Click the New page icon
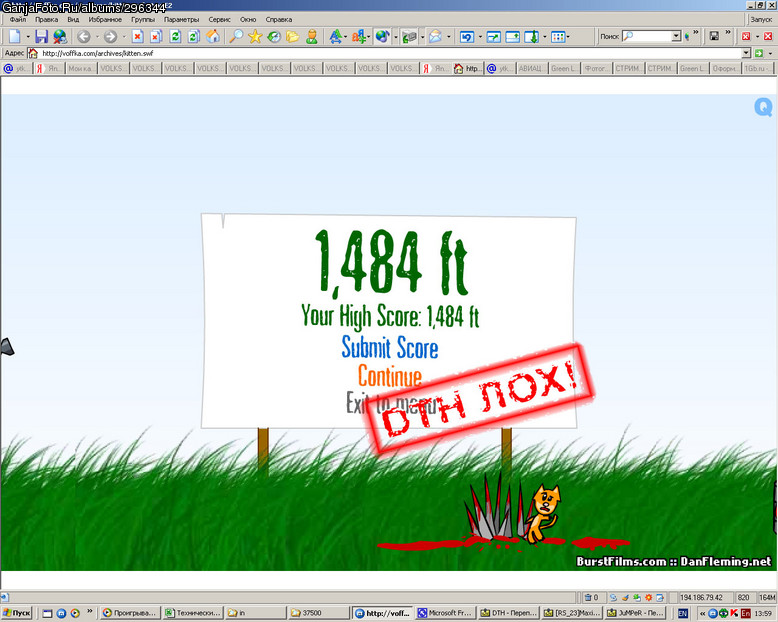The image size is (778, 622). click(x=15, y=37)
